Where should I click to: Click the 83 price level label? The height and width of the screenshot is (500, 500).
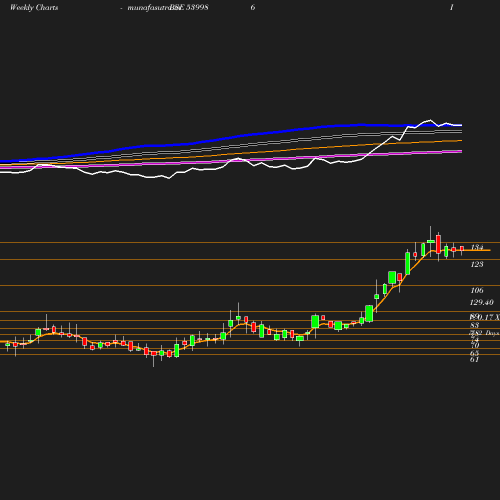pos(475,325)
